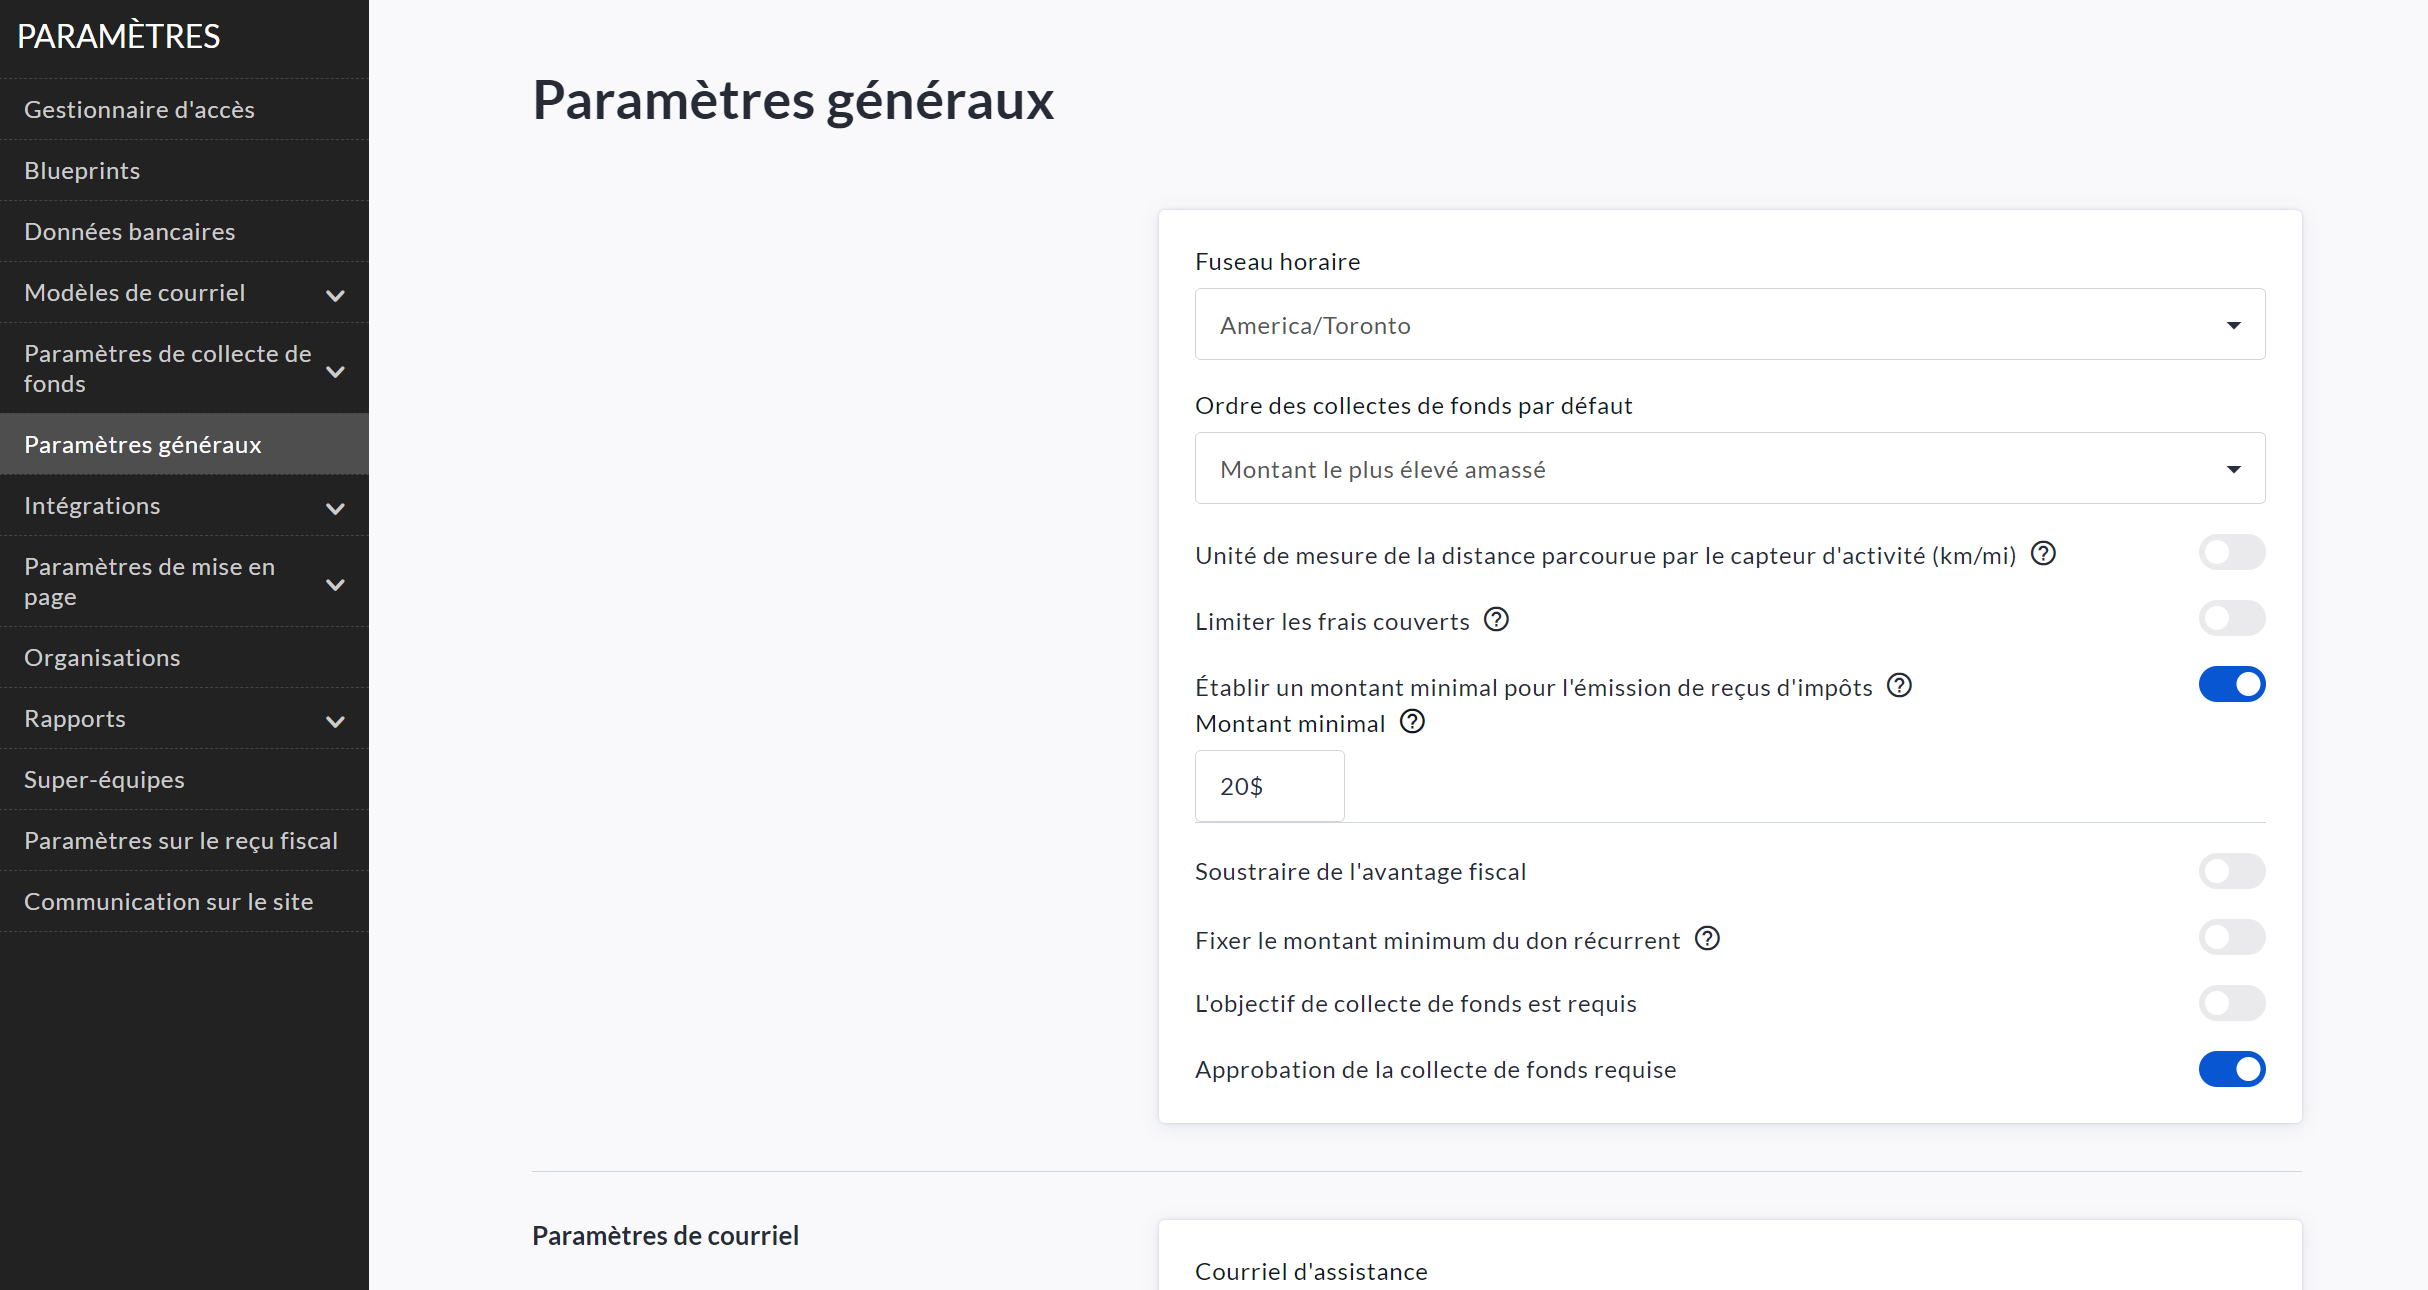Expand Modèles de courriel sidebar section
Image resolution: width=2428 pixels, height=1290 pixels.
pos(335,295)
